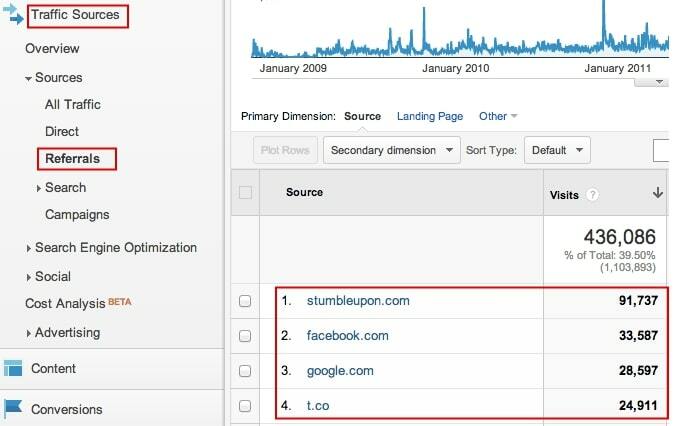
Task: Tick the stumbleupon.com row checkbox
Action: click(x=245, y=301)
